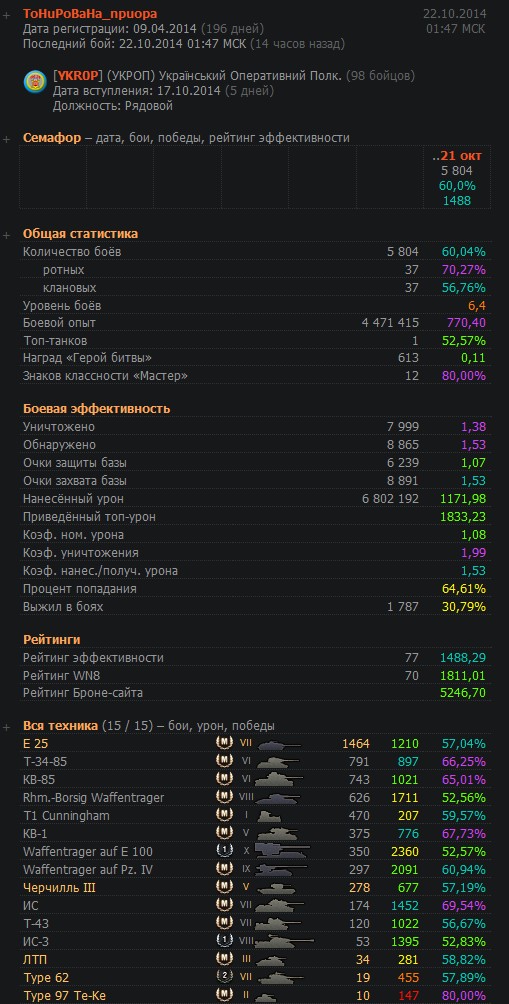
Task: Select the E 25 tank name
Action: click(x=35, y=743)
